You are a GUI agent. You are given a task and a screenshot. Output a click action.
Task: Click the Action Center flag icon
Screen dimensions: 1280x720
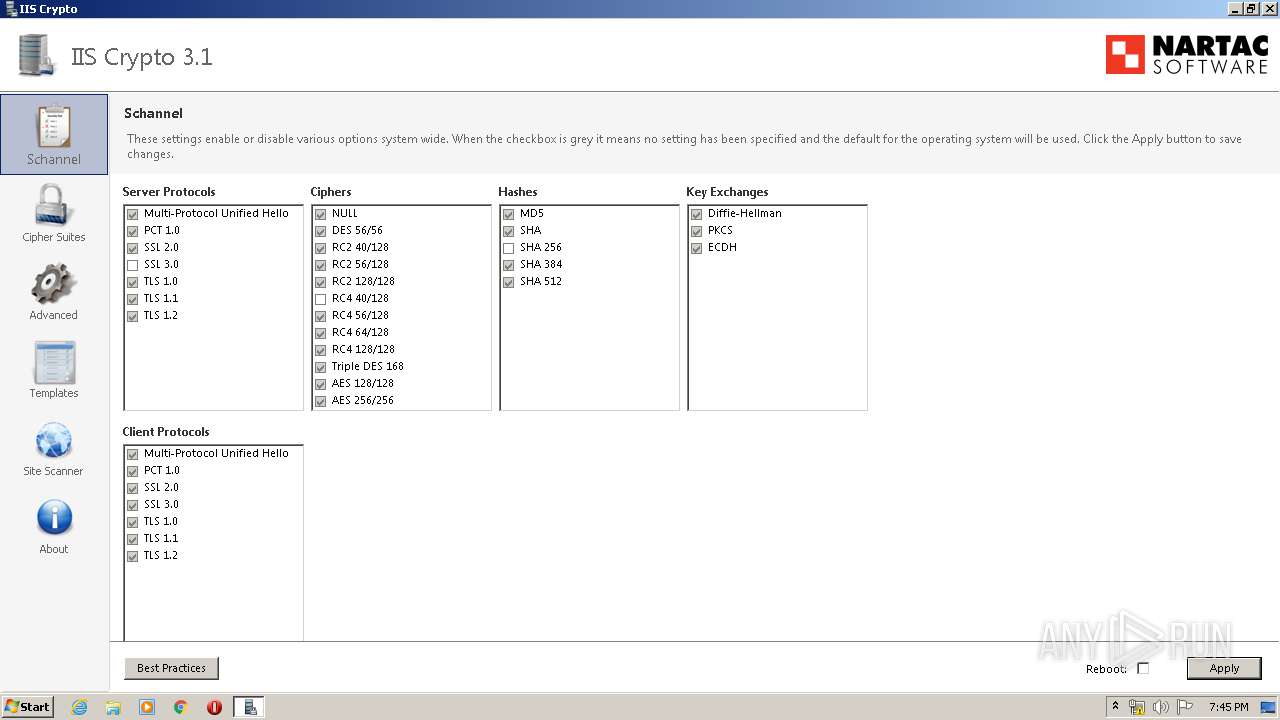click(x=1183, y=707)
